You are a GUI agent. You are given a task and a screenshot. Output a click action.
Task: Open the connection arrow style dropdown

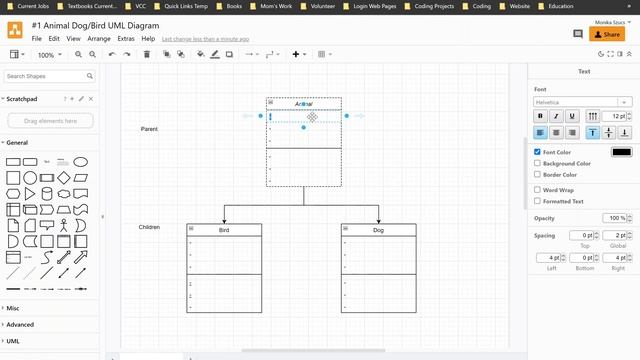point(252,54)
